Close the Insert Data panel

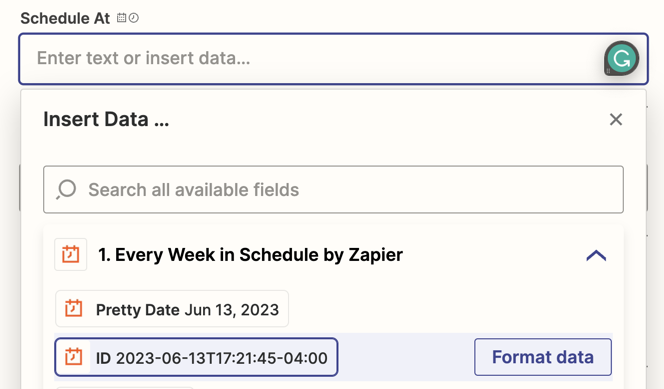point(616,119)
